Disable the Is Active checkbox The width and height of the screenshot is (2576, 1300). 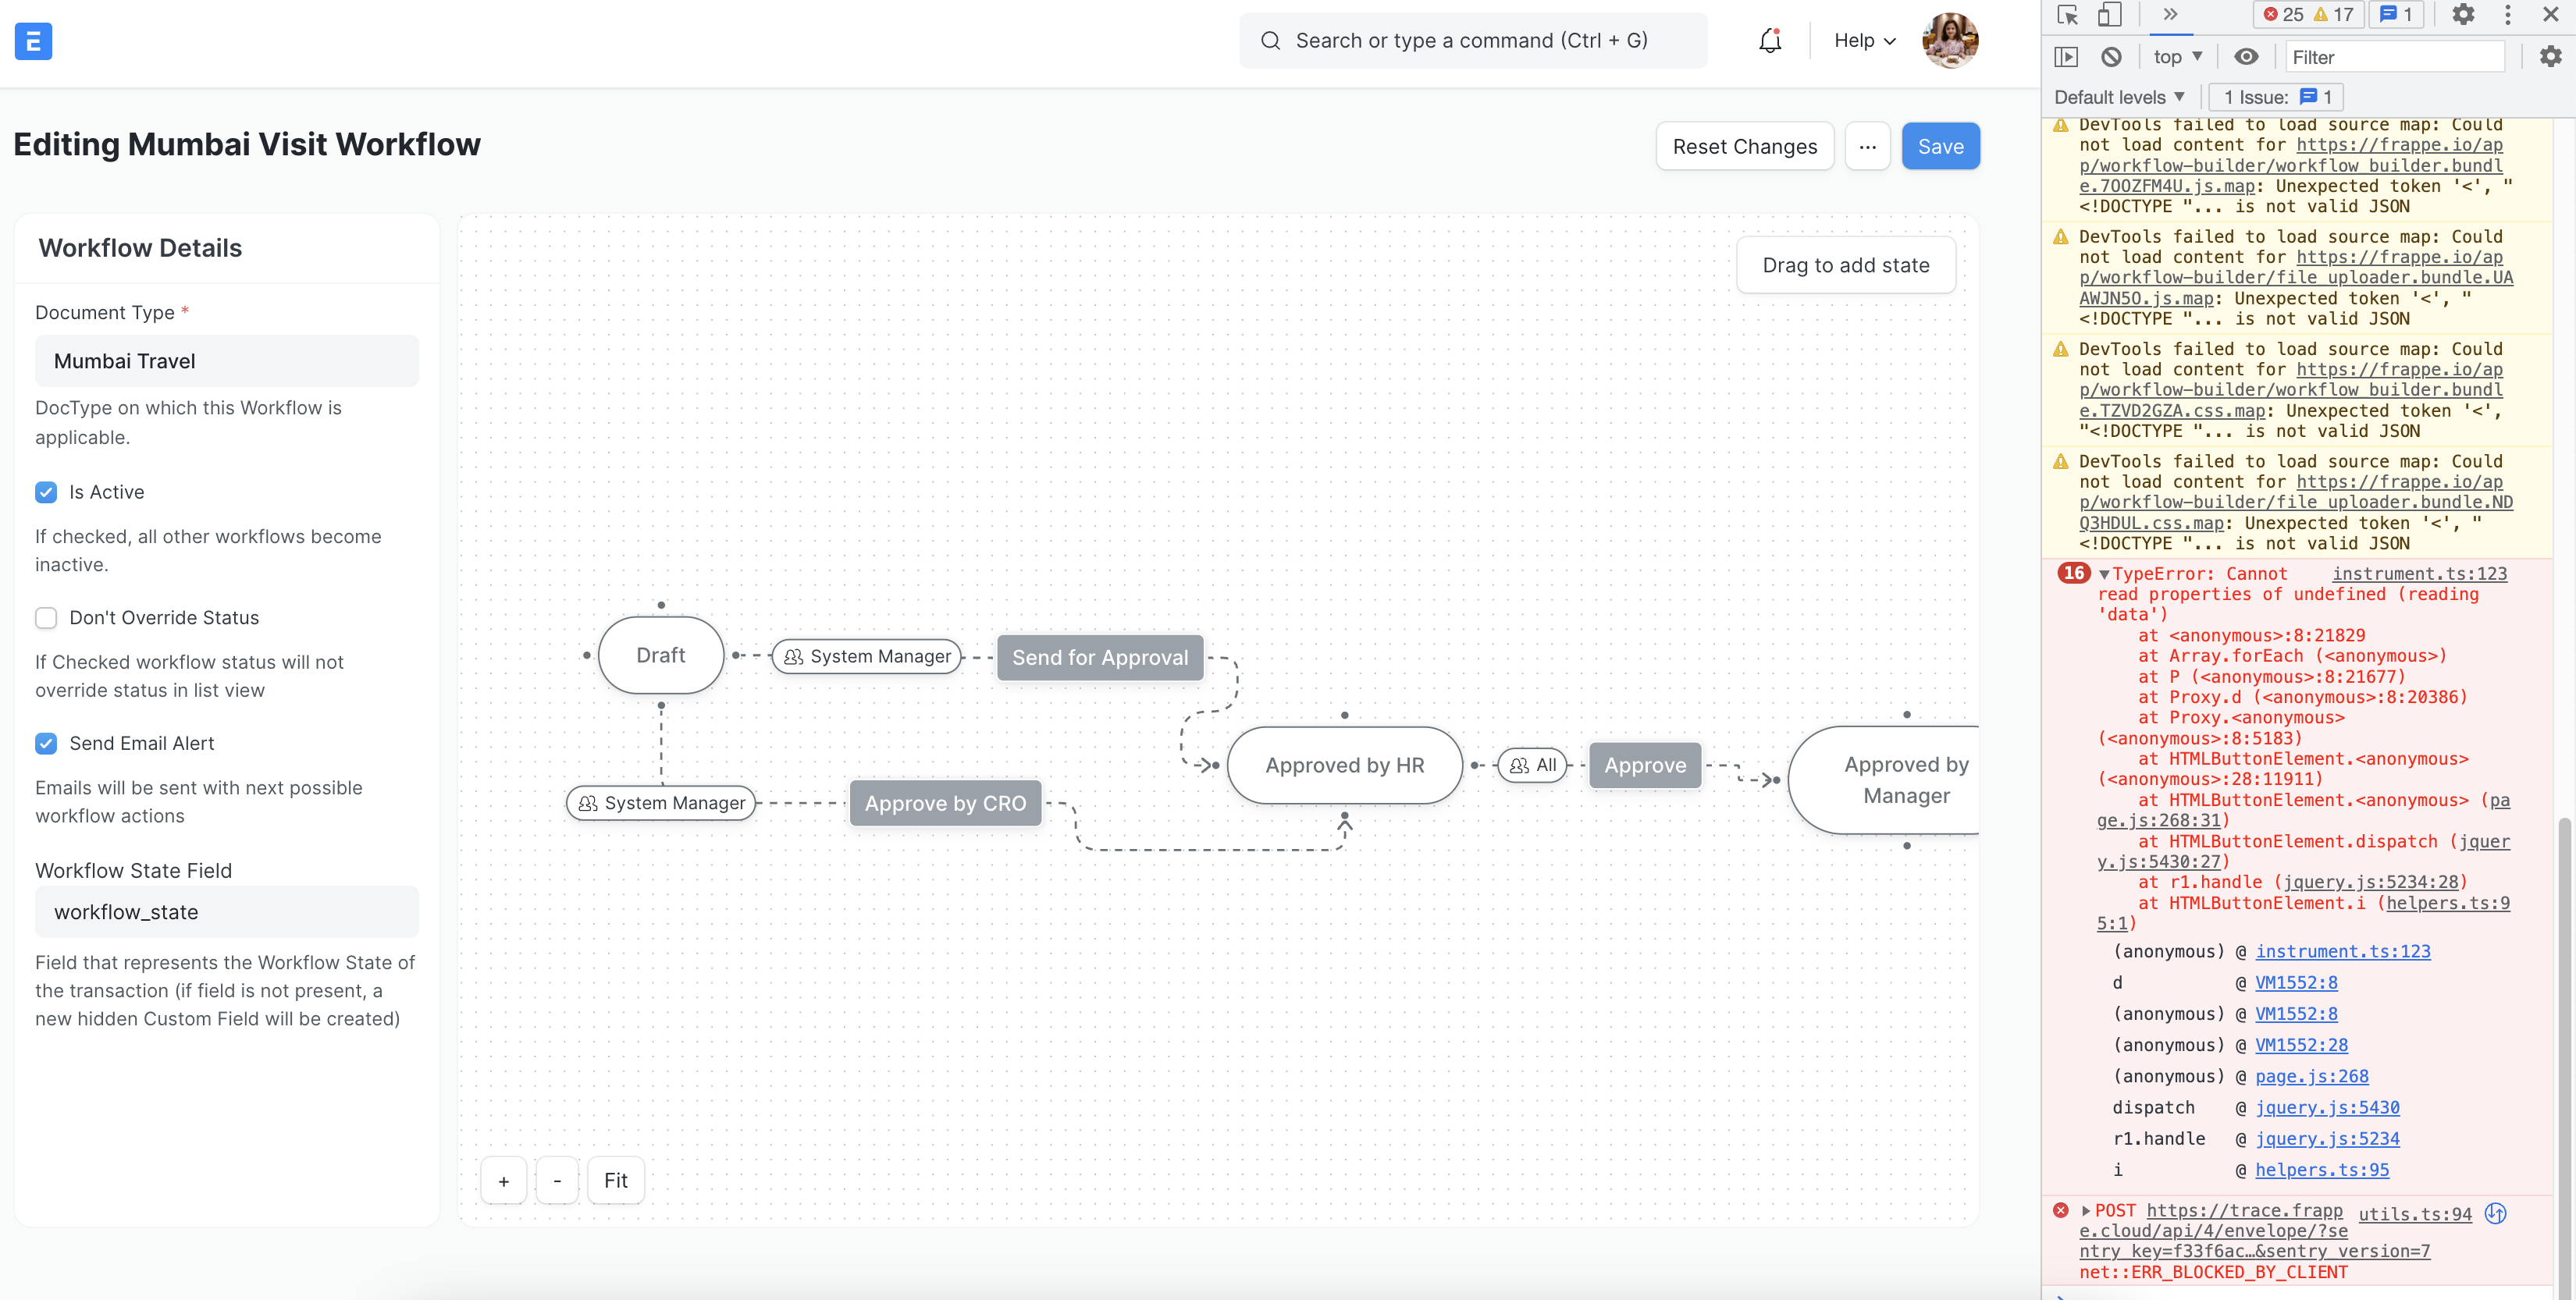point(46,492)
